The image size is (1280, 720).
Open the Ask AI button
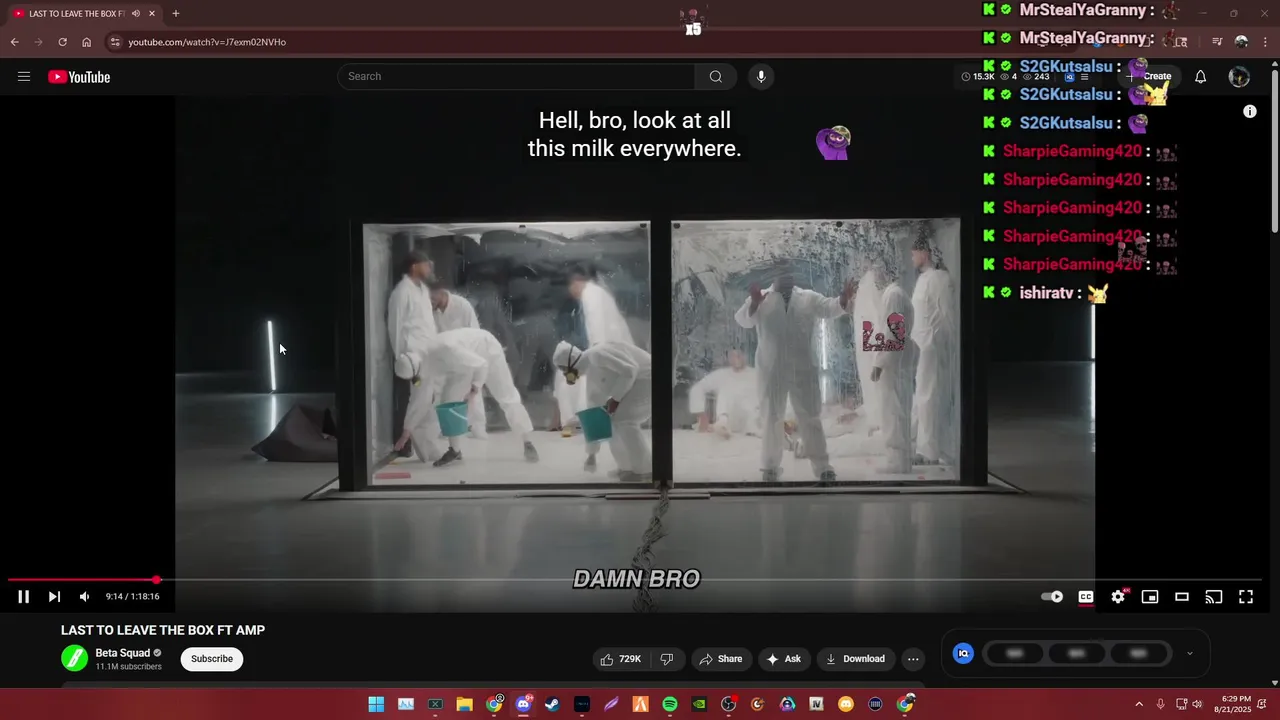784,659
